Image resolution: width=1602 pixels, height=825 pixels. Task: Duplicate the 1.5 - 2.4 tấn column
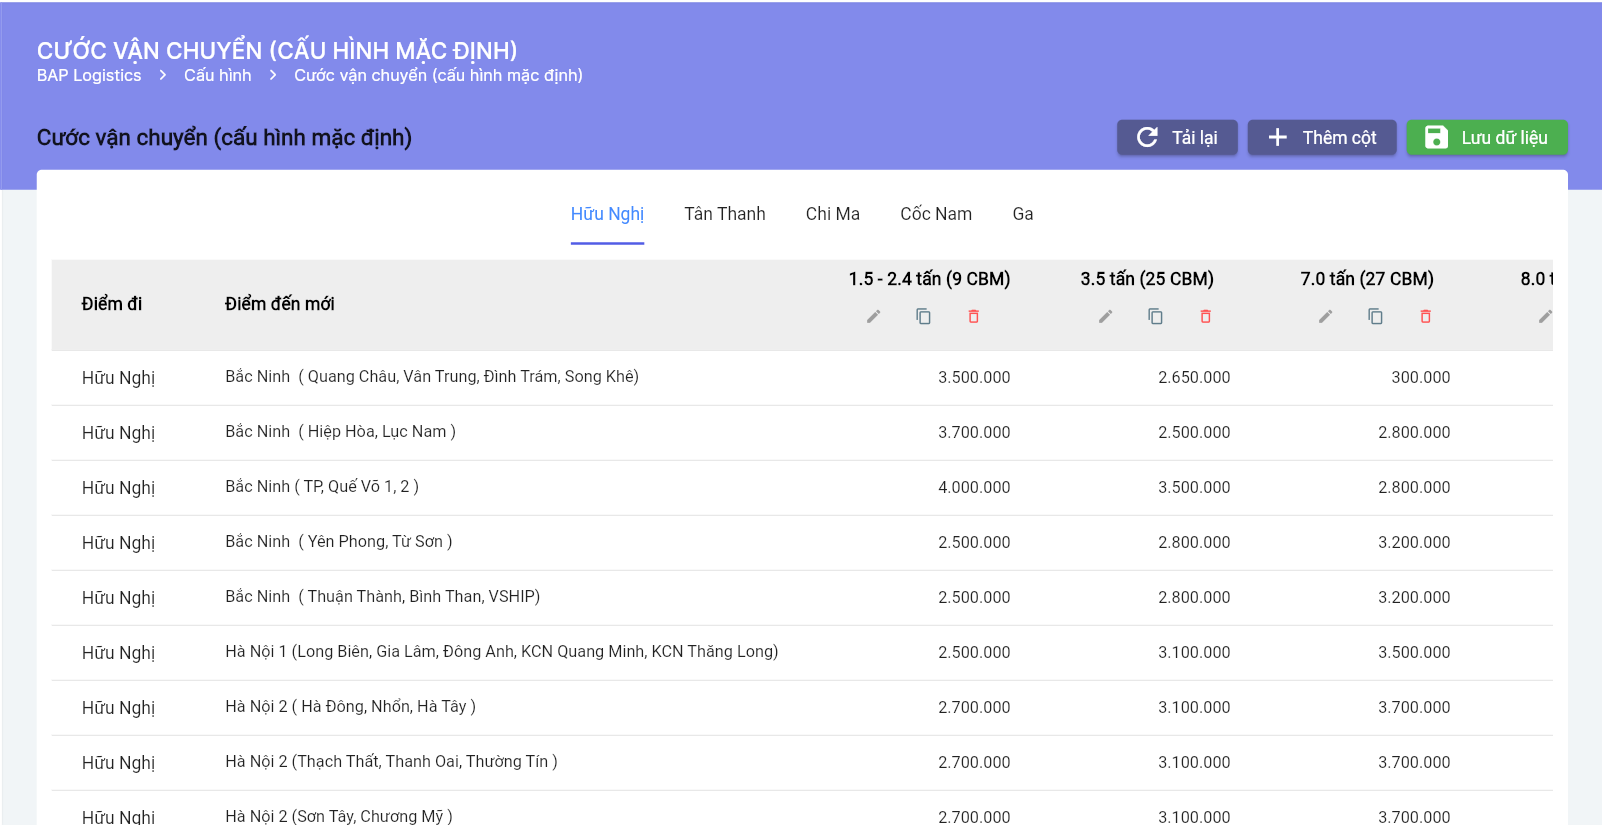[923, 317]
